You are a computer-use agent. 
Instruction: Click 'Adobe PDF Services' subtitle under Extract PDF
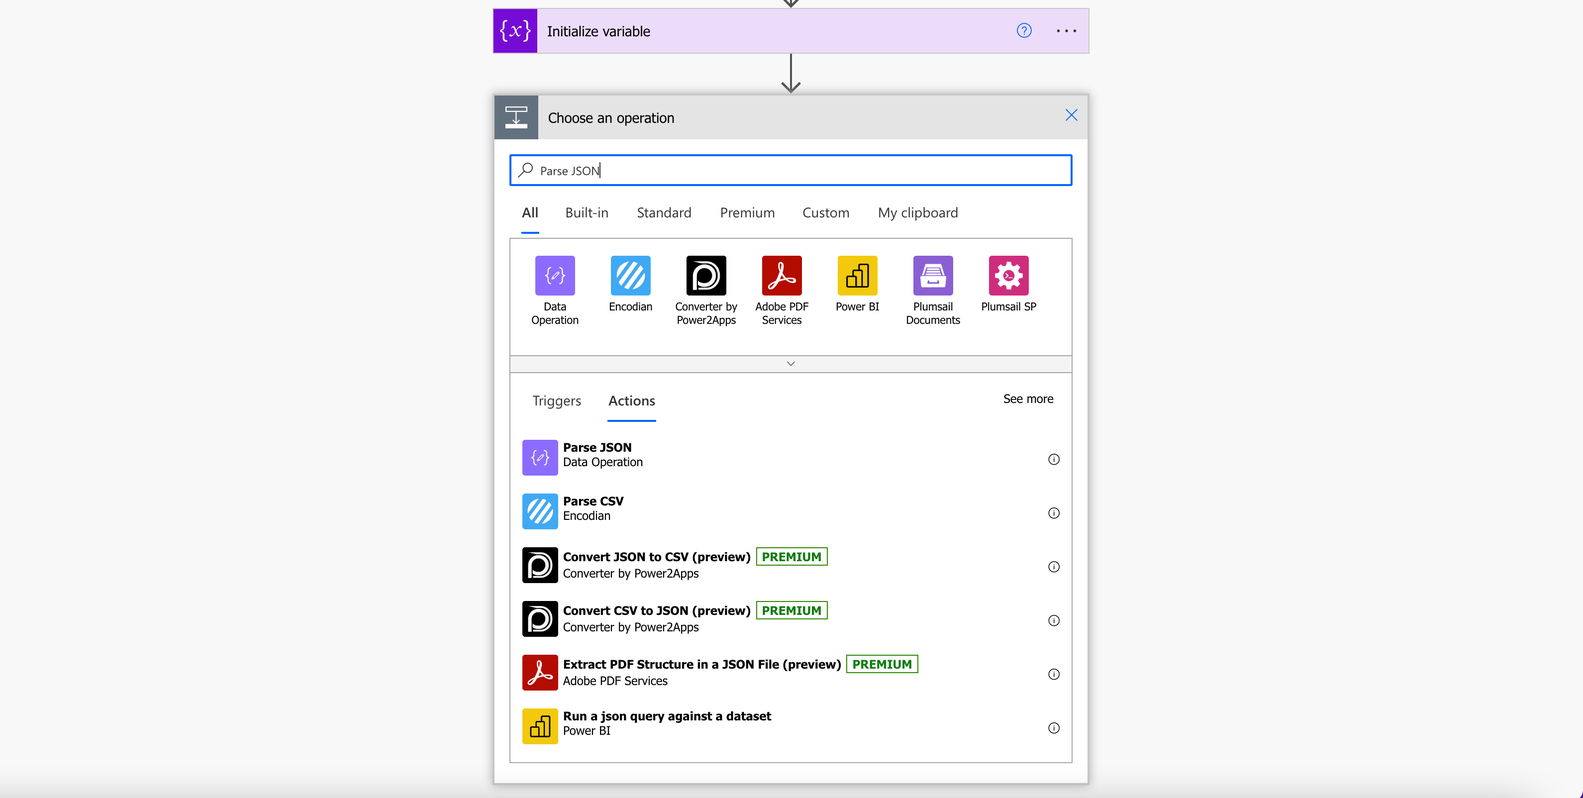point(615,681)
